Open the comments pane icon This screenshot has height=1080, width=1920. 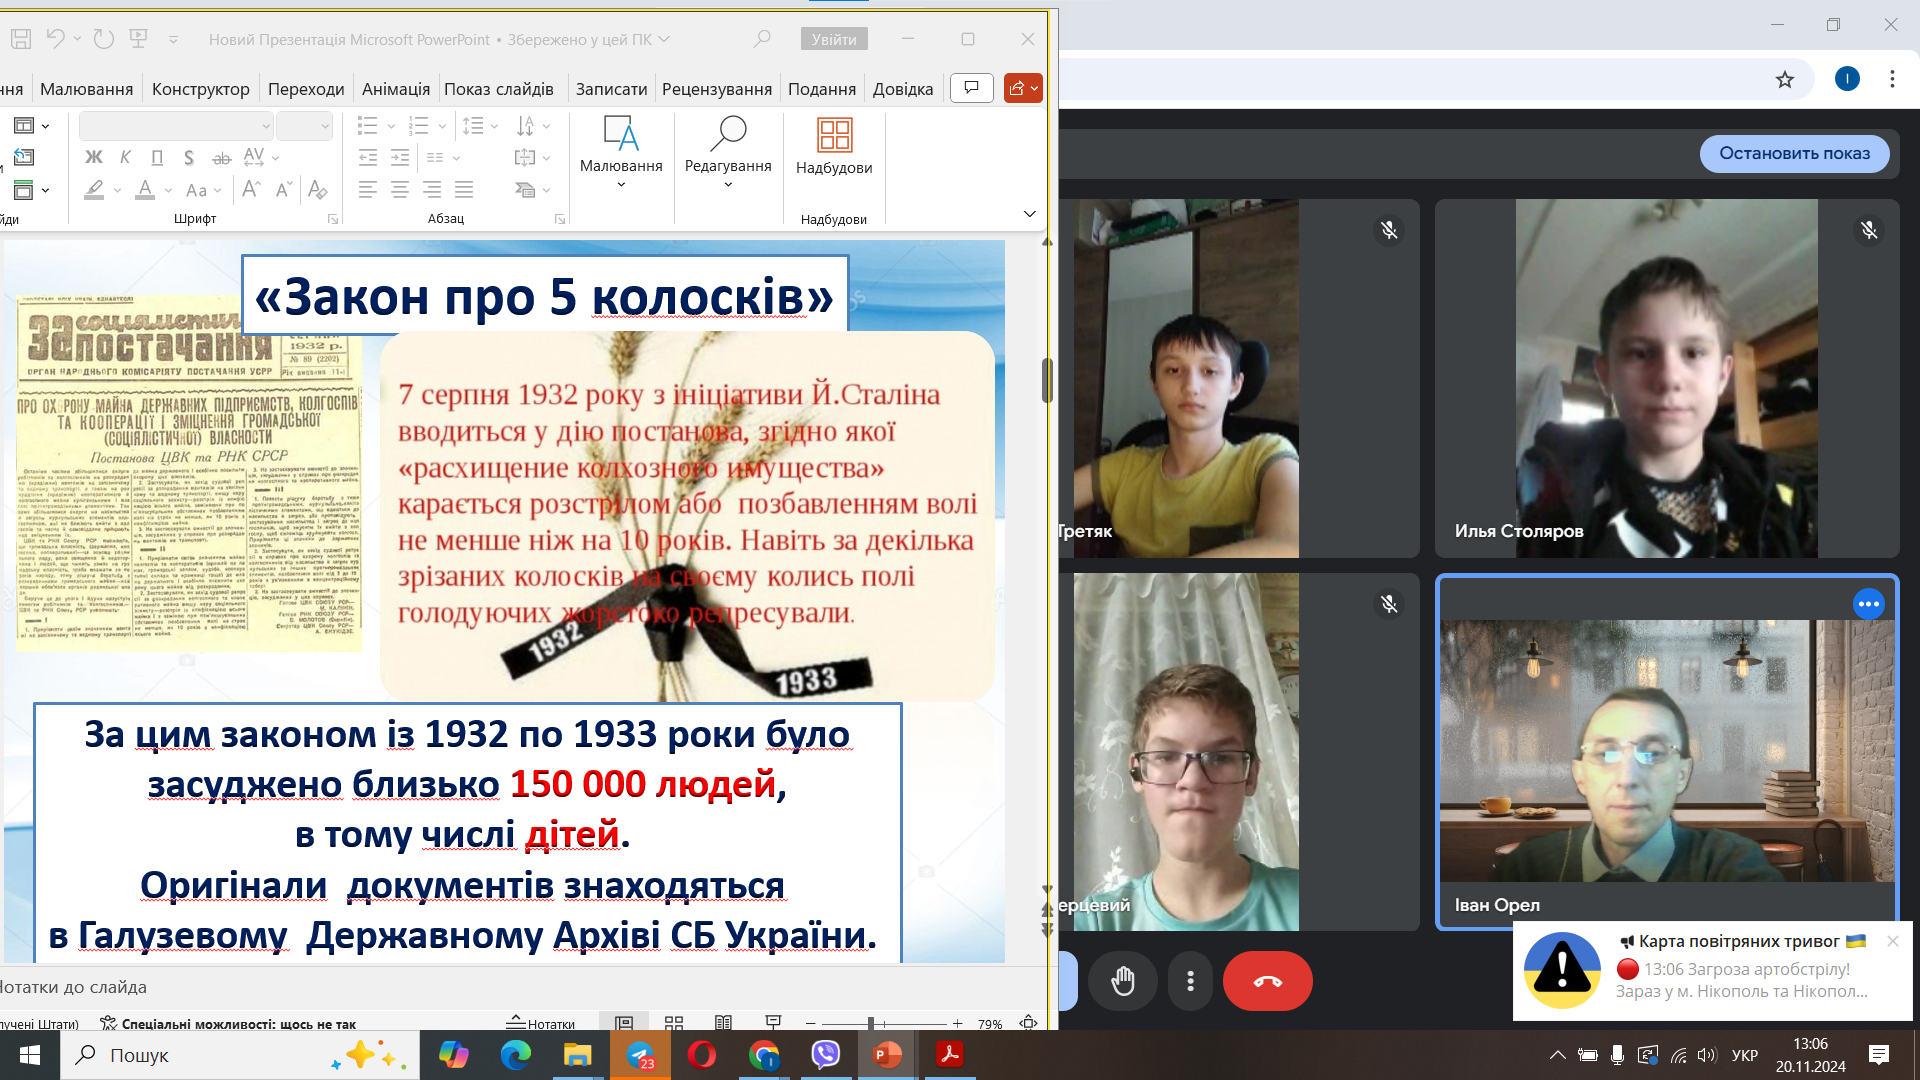pyautogui.click(x=971, y=88)
